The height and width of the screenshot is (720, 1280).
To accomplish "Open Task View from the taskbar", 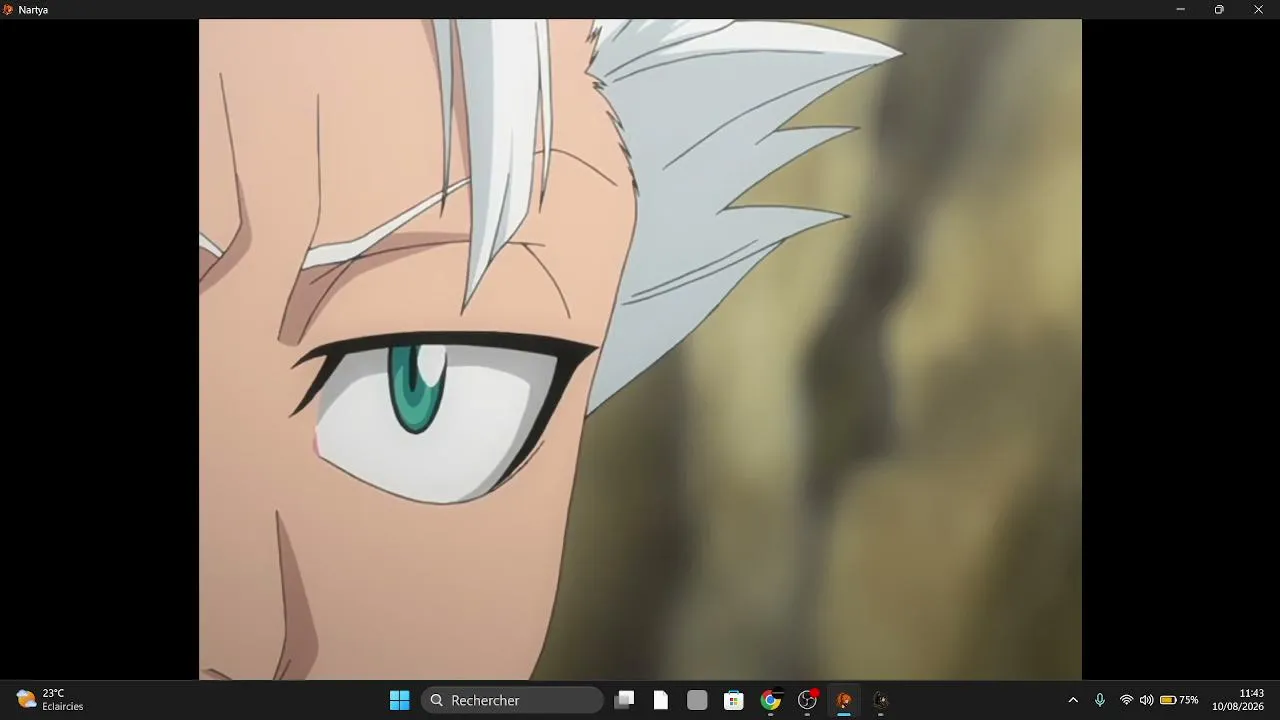I will click(624, 700).
